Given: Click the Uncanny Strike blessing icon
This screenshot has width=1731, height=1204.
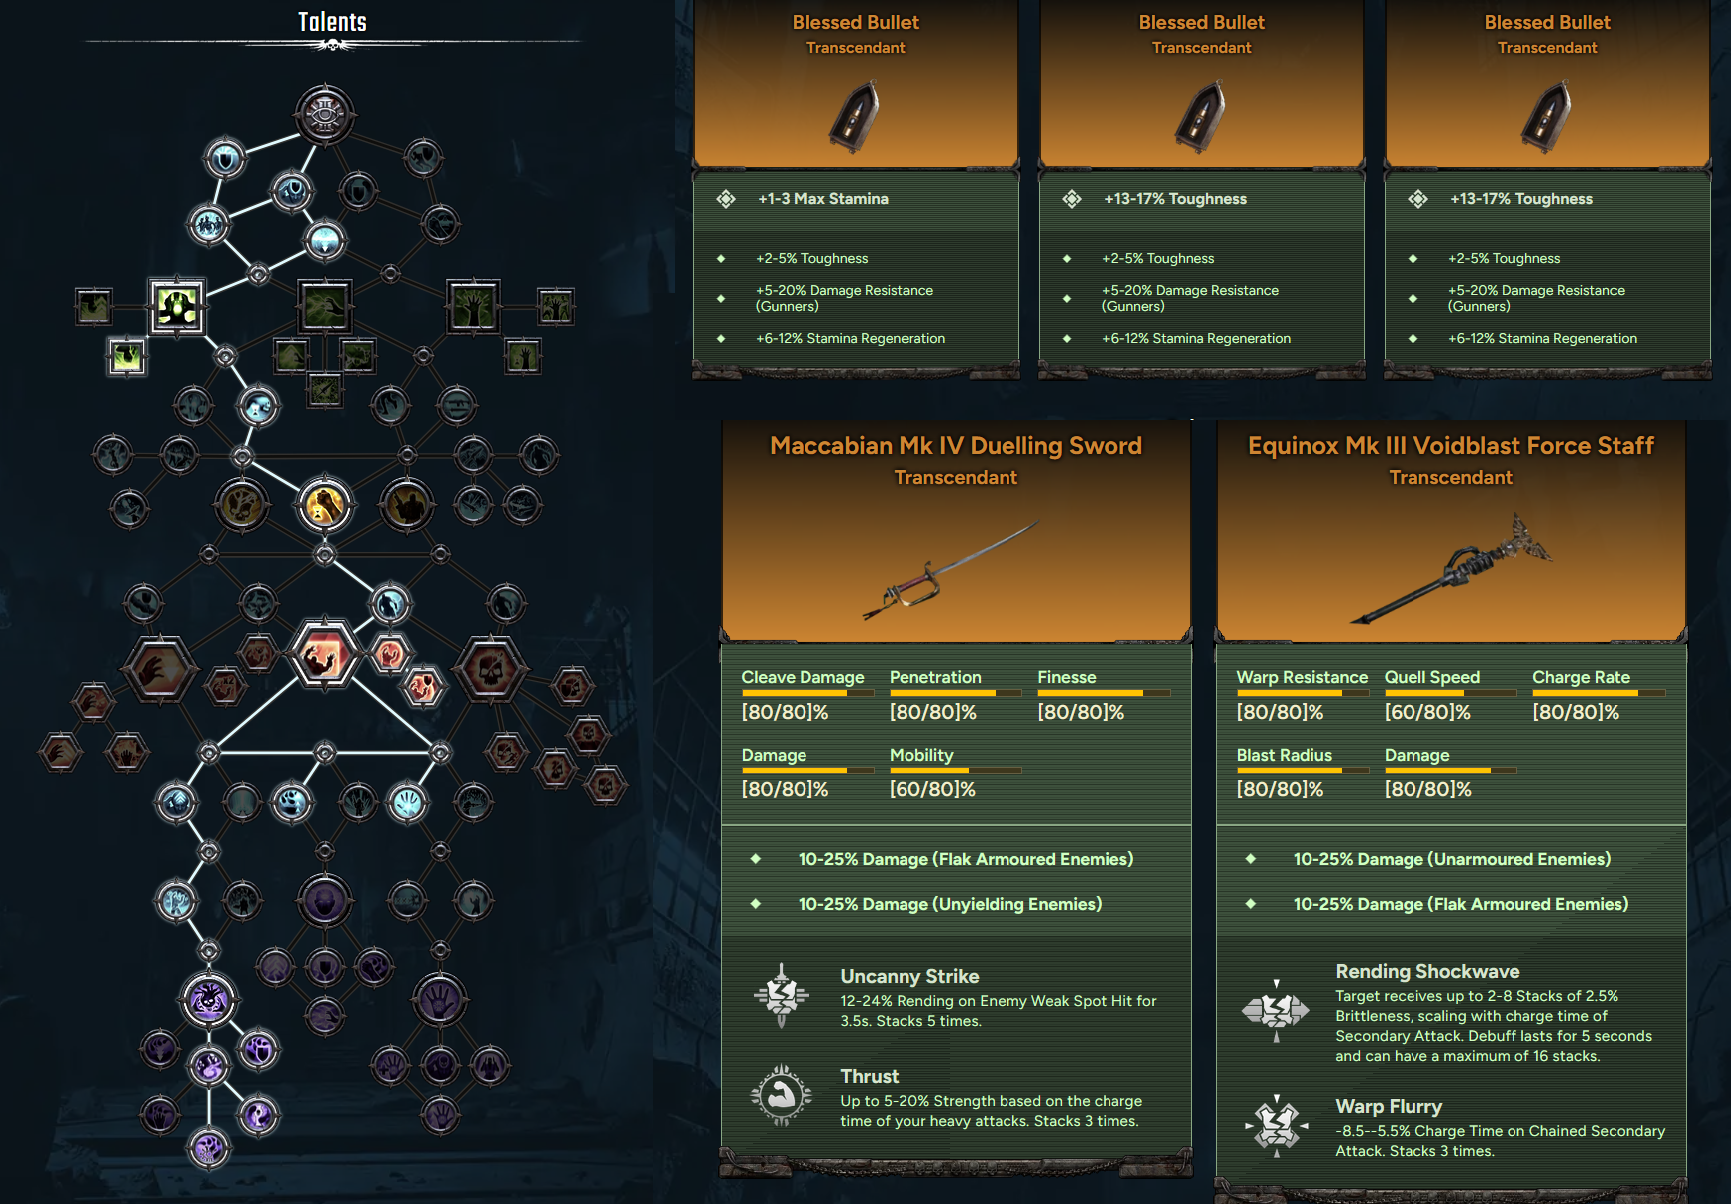Looking at the screenshot, I should 781,996.
